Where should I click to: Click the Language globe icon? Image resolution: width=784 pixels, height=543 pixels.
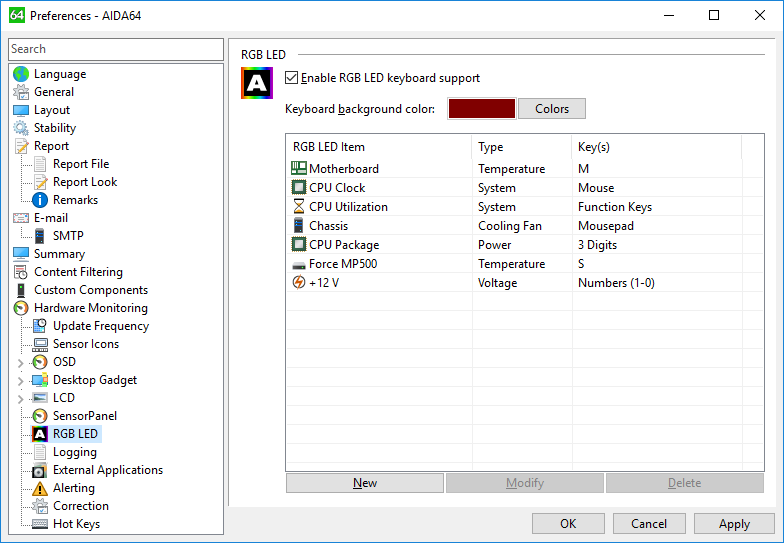pos(21,74)
